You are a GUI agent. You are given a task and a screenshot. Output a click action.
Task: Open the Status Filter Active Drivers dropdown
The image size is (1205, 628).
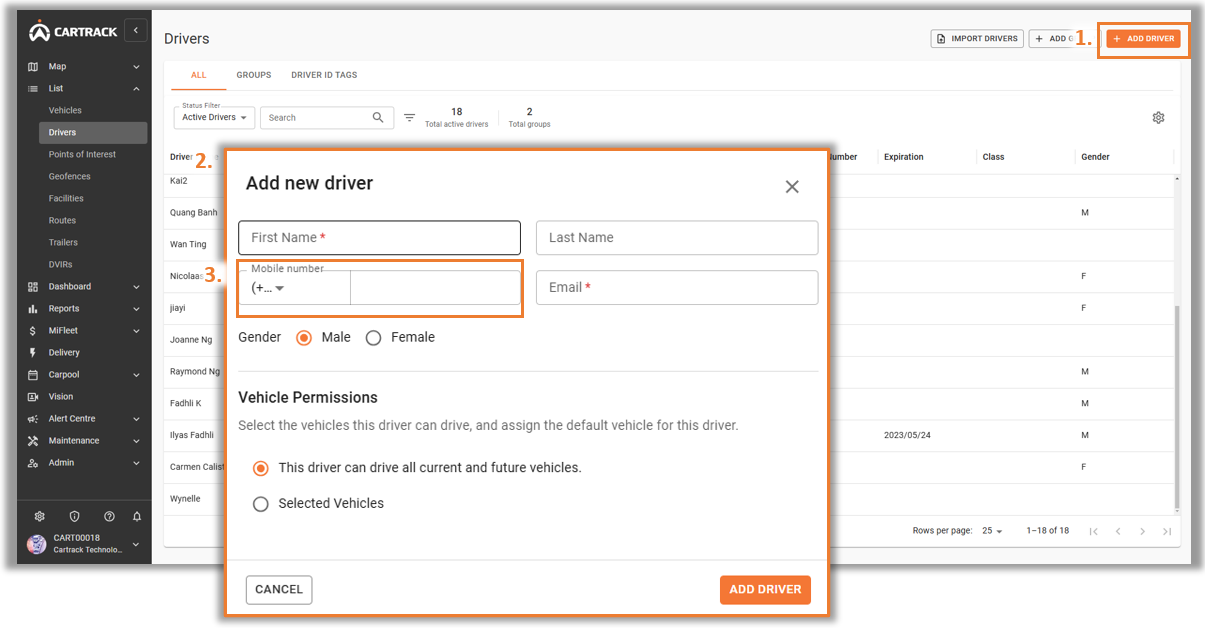point(214,117)
